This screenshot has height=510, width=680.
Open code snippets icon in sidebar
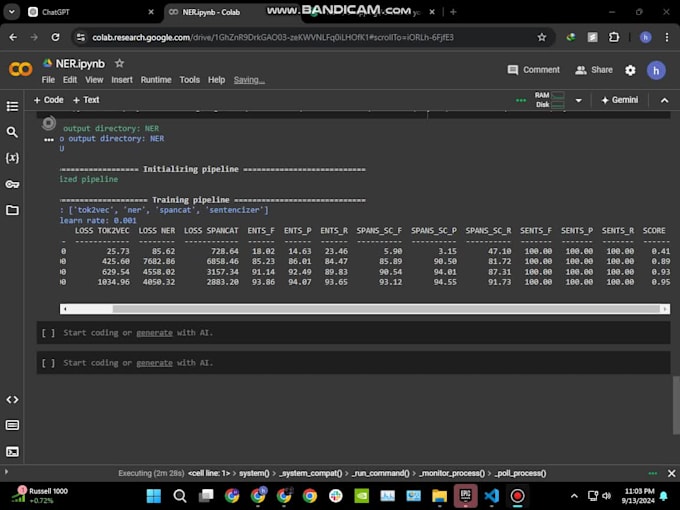[12, 399]
